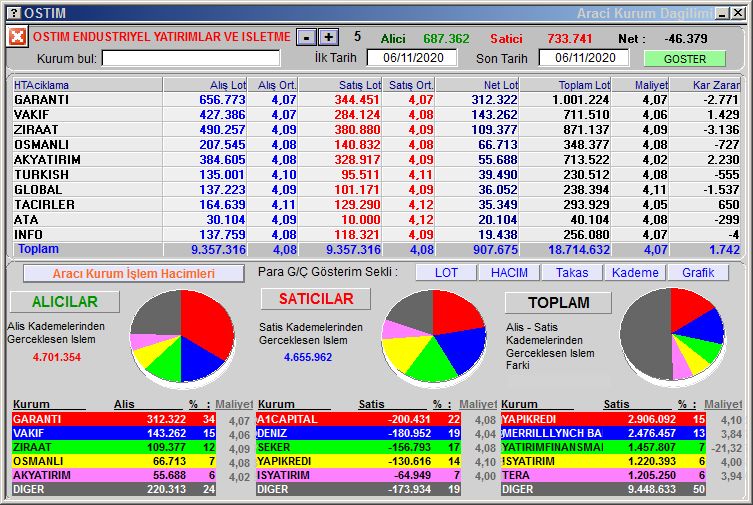The width and height of the screenshot is (753, 505).
Task: Click gray DIGER row with 9.448.633
Action: 603,489
